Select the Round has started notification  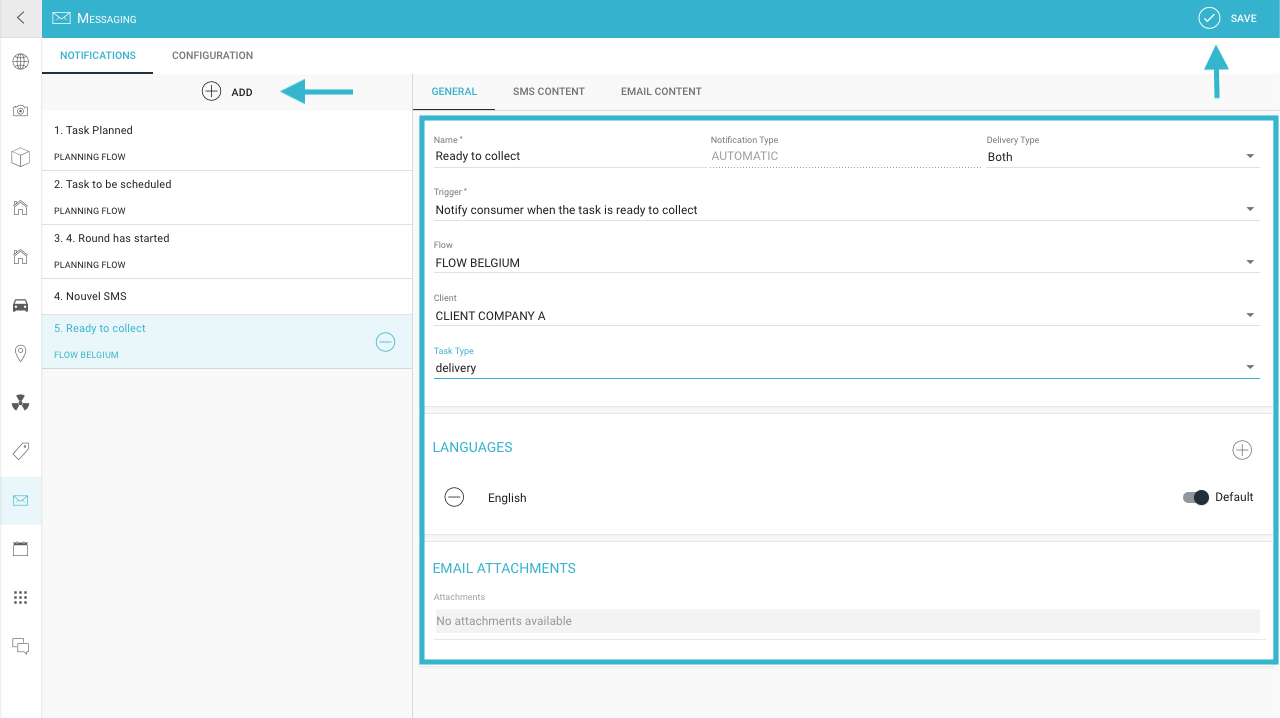point(227,251)
